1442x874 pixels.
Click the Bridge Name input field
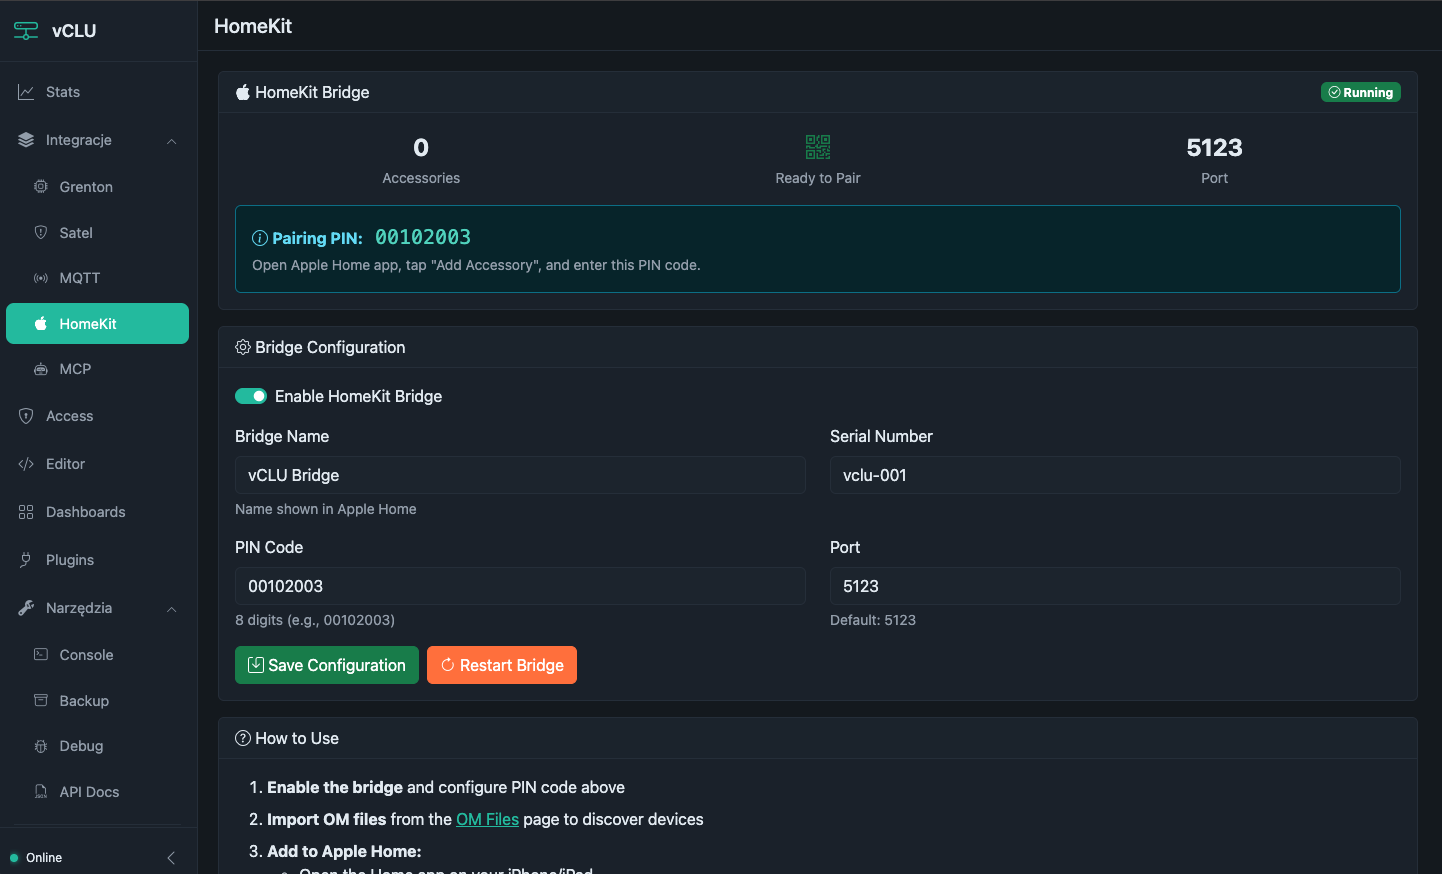(x=520, y=475)
